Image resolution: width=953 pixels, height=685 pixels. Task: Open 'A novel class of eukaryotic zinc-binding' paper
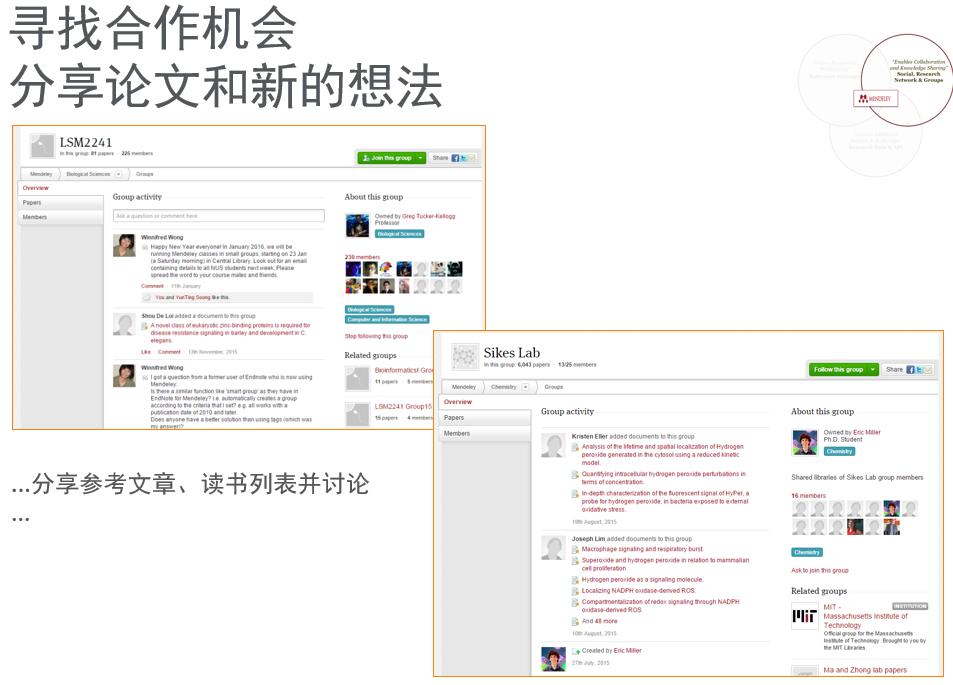pyautogui.click(x=230, y=333)
